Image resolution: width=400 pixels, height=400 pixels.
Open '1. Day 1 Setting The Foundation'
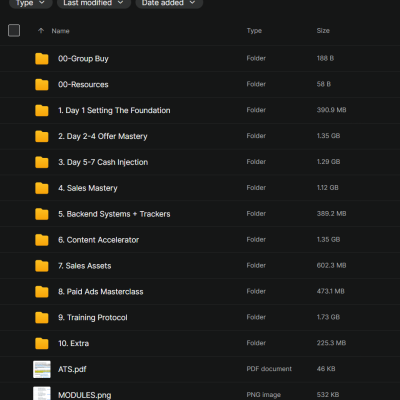114,111
